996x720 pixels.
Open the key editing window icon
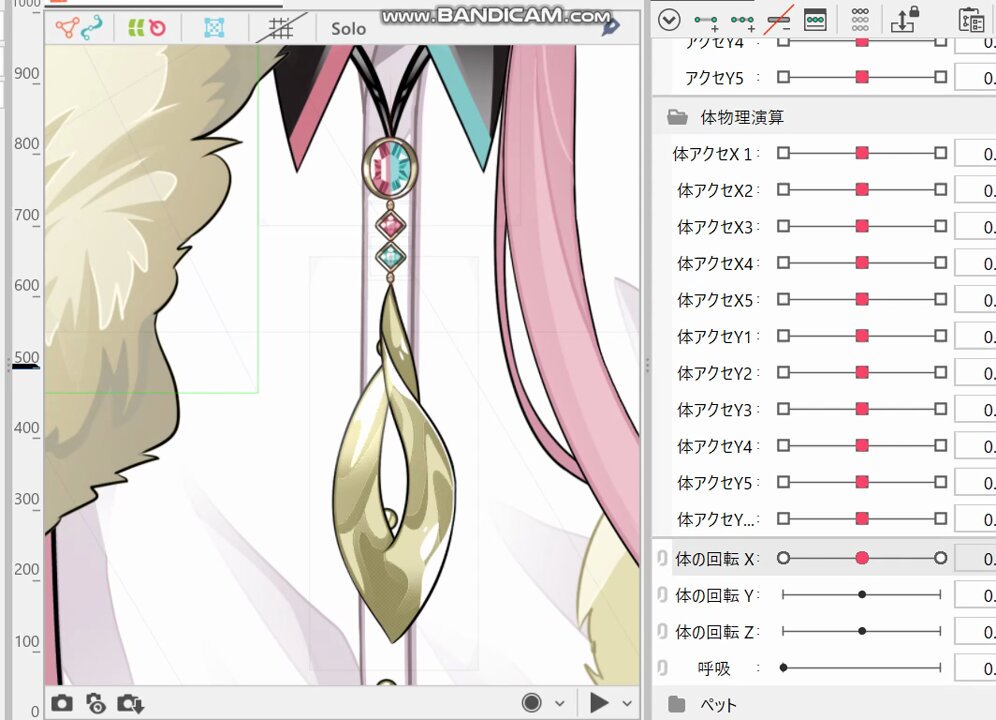point(815,20)
